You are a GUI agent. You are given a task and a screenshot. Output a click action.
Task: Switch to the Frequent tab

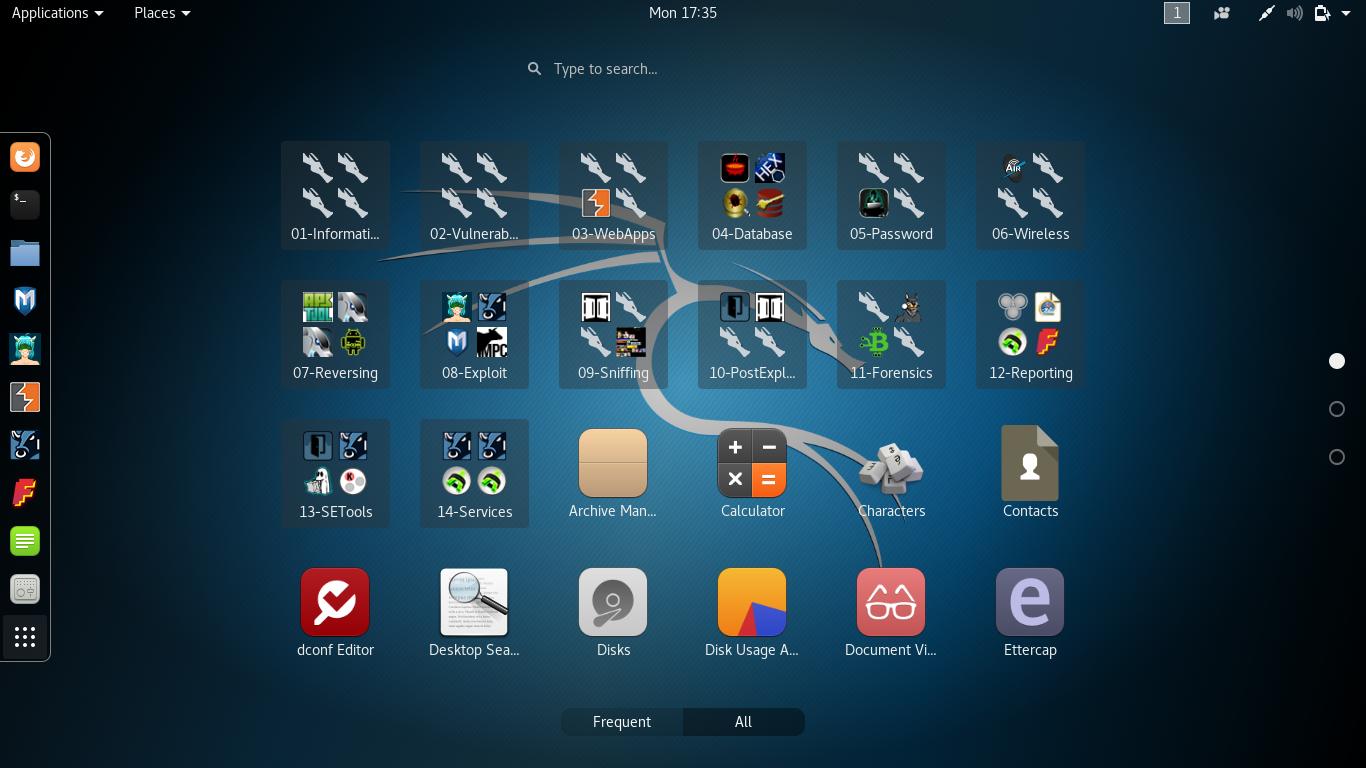(x=622, y=722)
